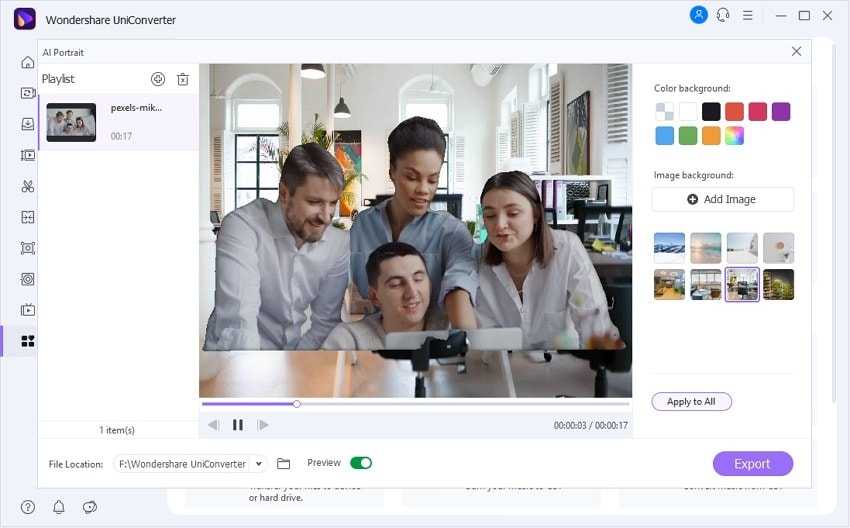850x528 pixels.
Task: Click the Export button
Action: pyautogui.click(x=752, y=464)
